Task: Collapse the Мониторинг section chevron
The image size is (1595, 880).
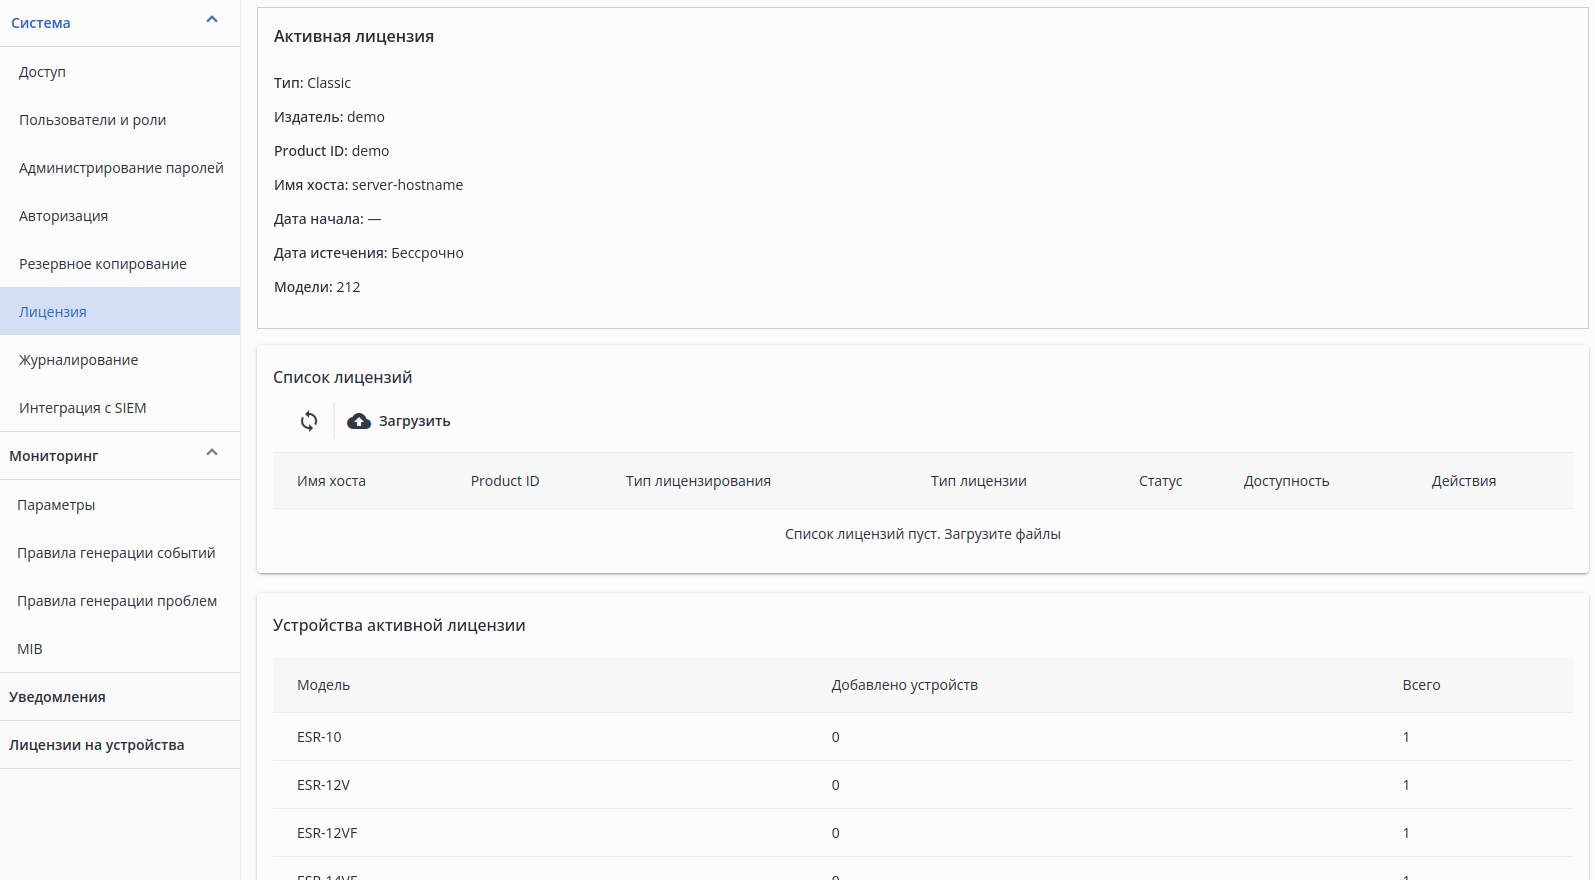Action: tap(212, 453)
